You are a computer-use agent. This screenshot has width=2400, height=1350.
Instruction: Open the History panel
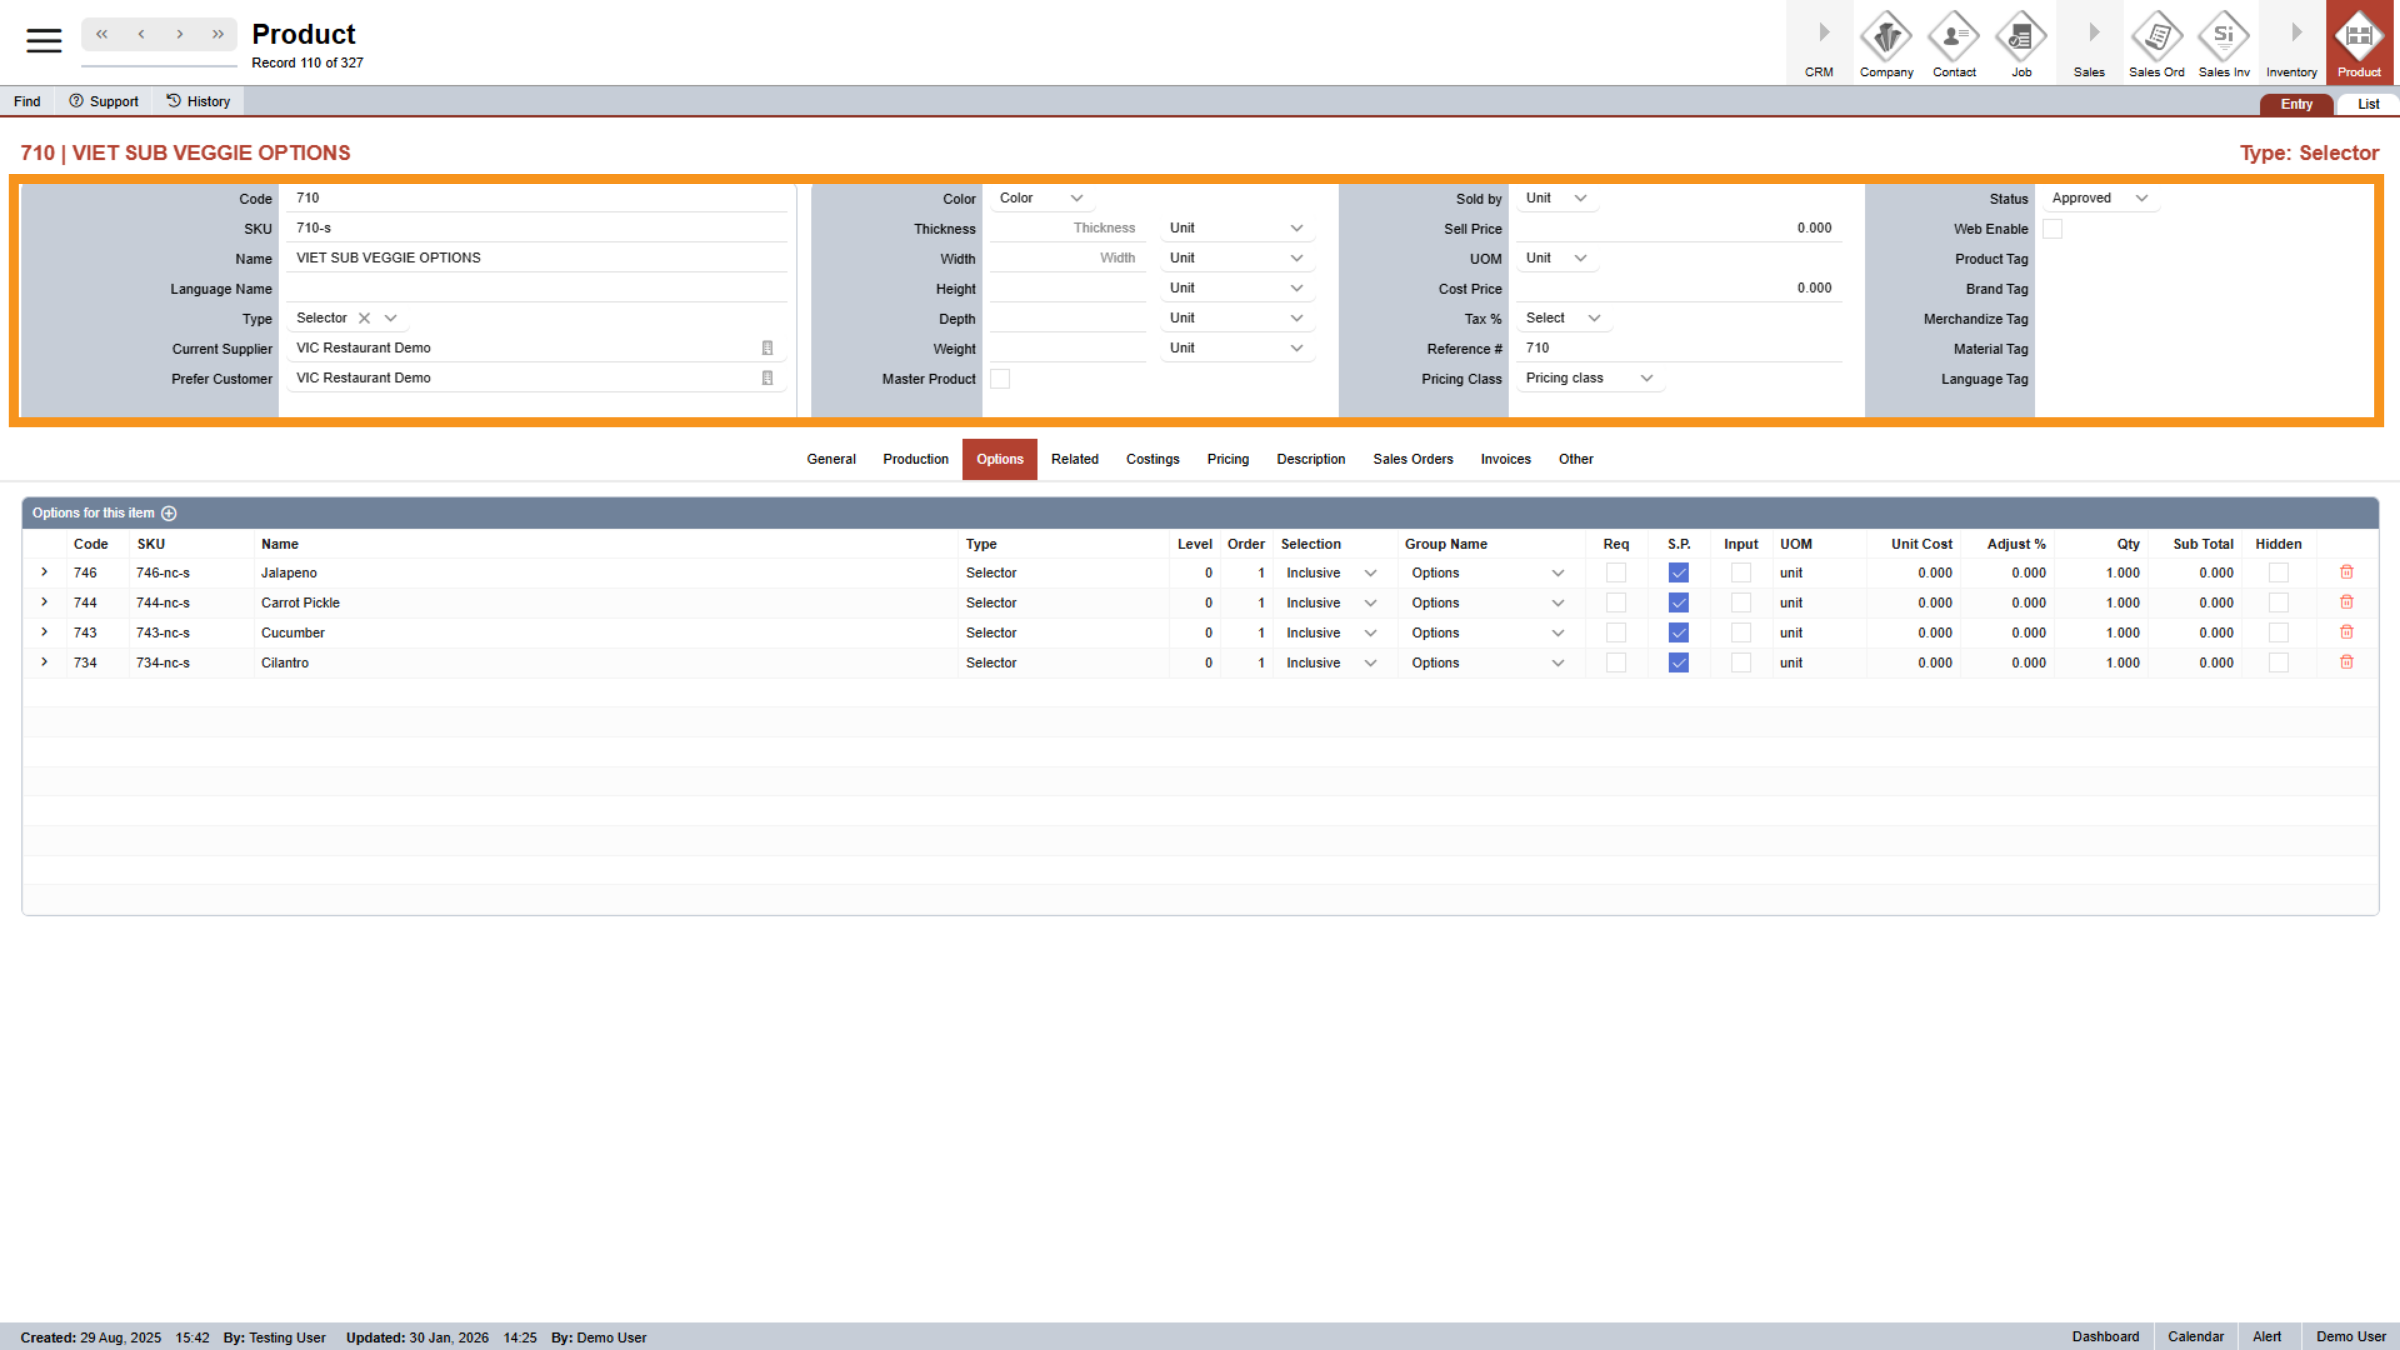click(x=198, y=100)
